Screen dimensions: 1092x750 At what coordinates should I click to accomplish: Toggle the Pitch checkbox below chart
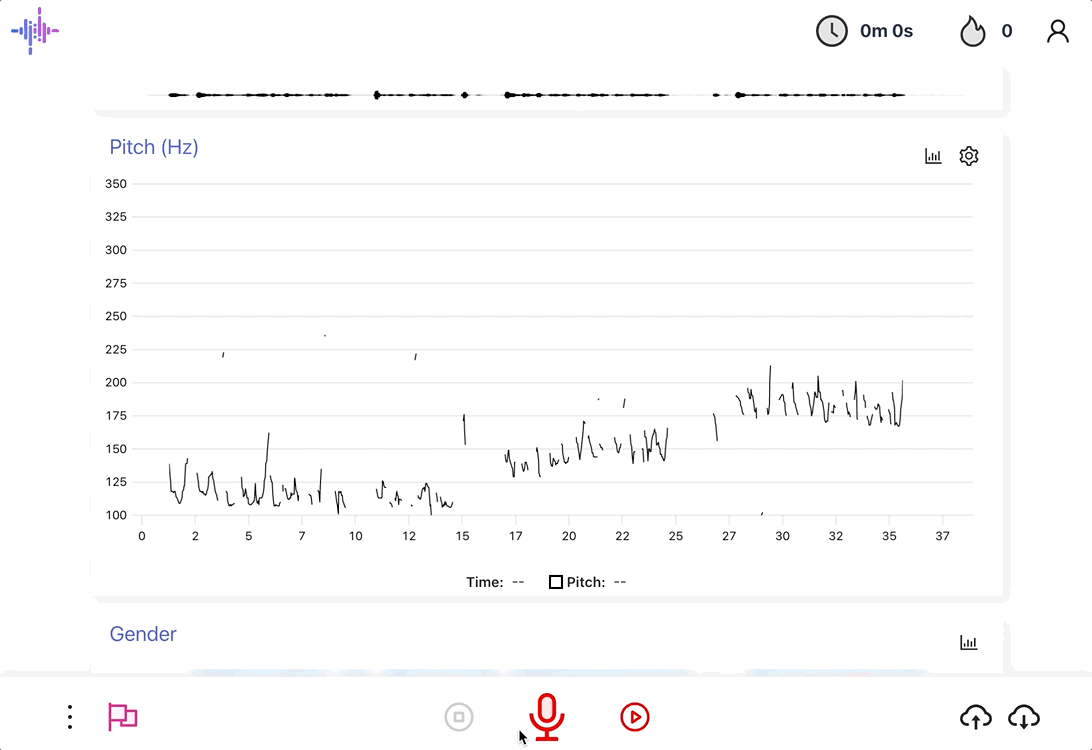(556, 582)
